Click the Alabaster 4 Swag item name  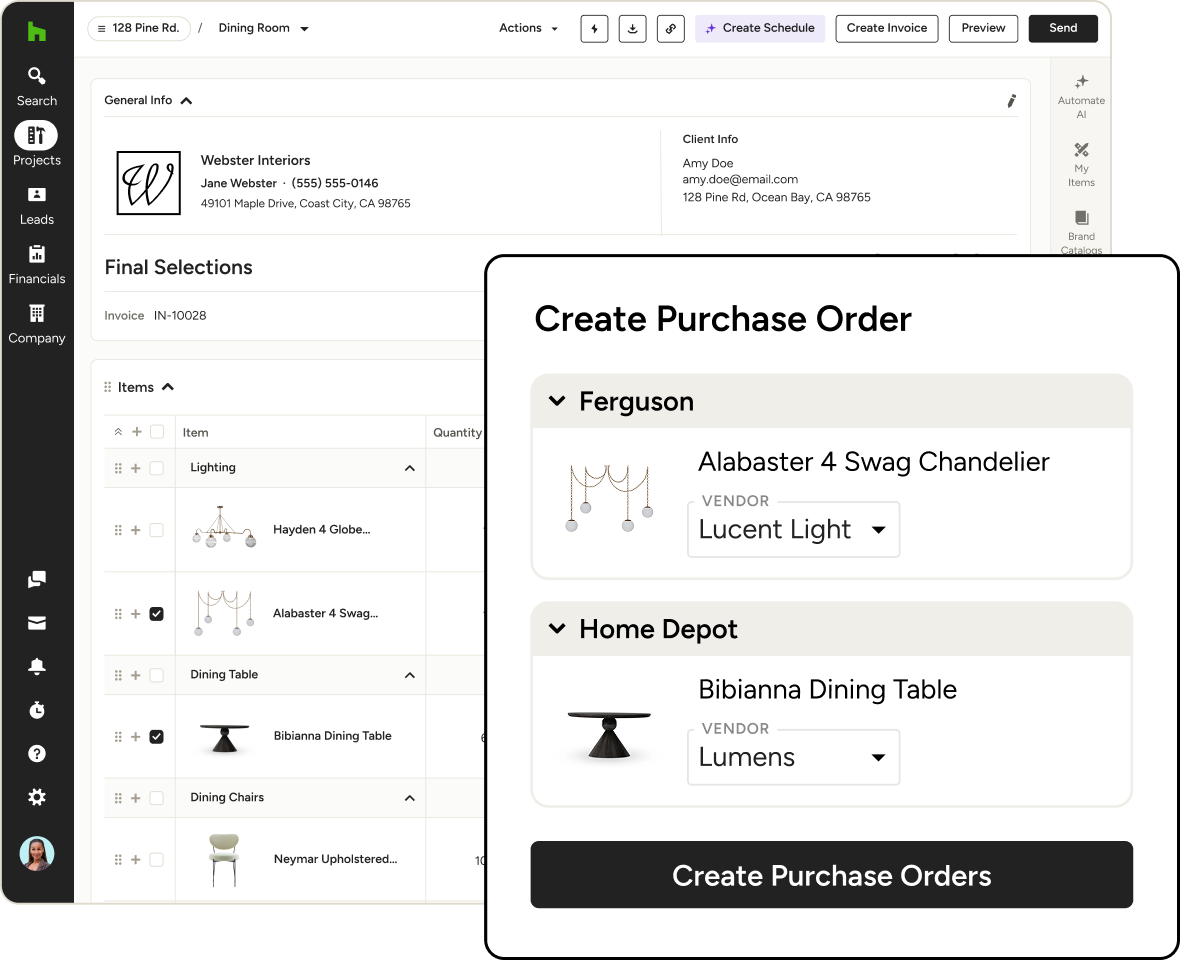click(325, 613)
